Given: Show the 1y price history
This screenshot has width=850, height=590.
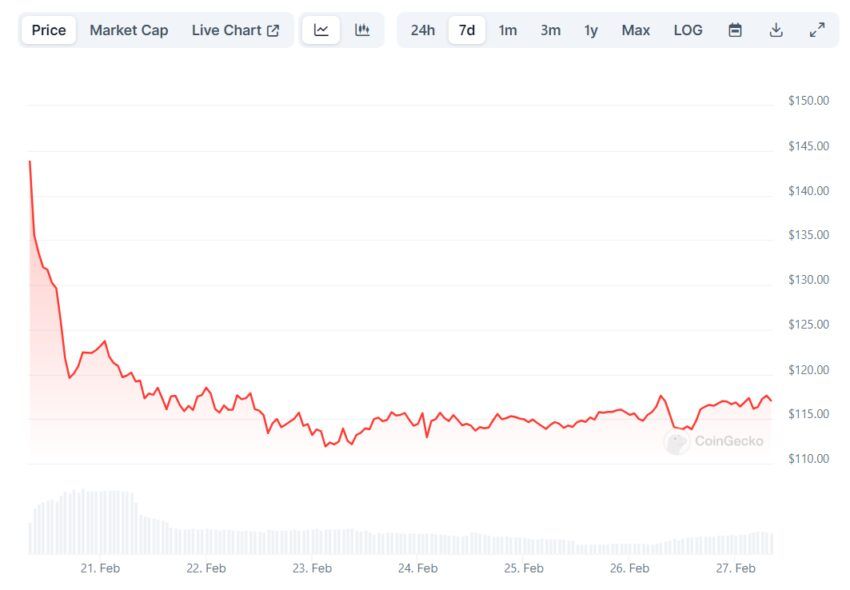Looking at the screenshot, I should tap(591, 30).
